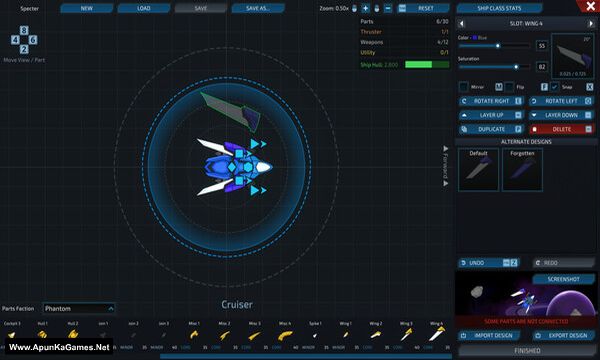Delete the selected part
600x360 pixels.
[561, 129]
